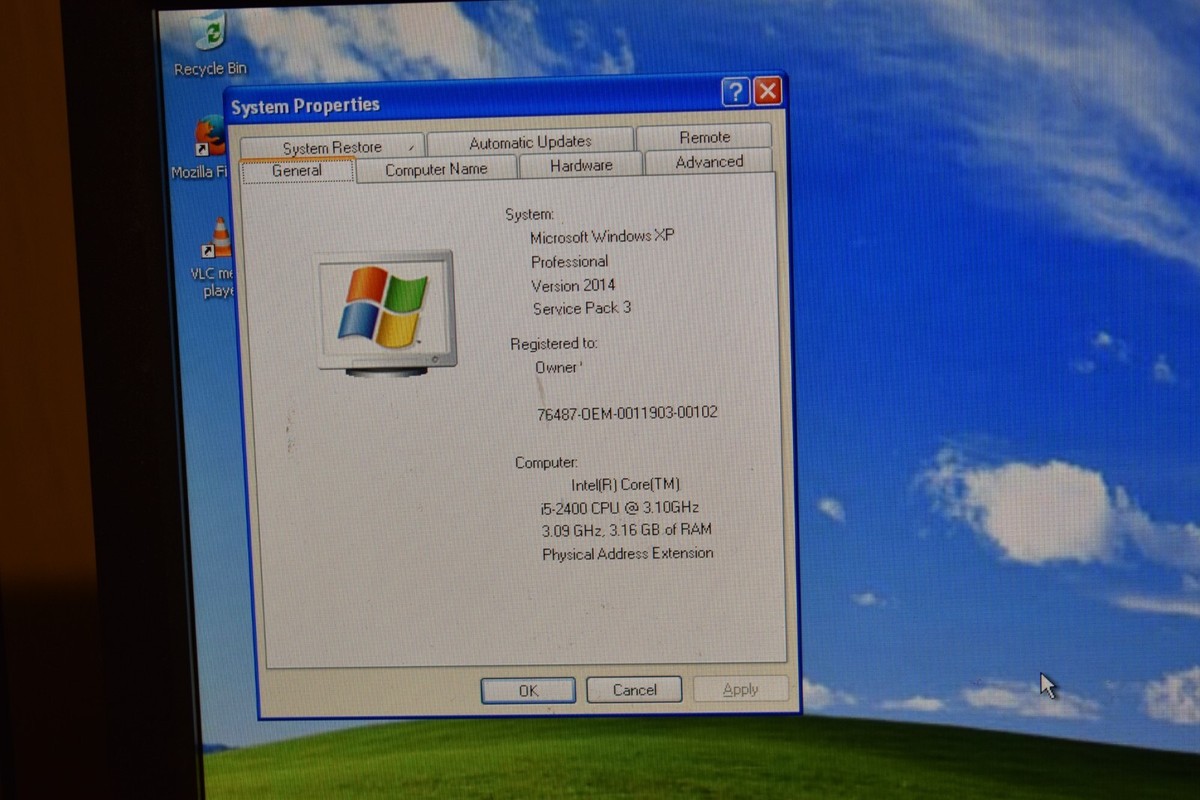This screenshot has height=800, width=1200.
Task: Select the General tab
Action: [x=297, y=171]
